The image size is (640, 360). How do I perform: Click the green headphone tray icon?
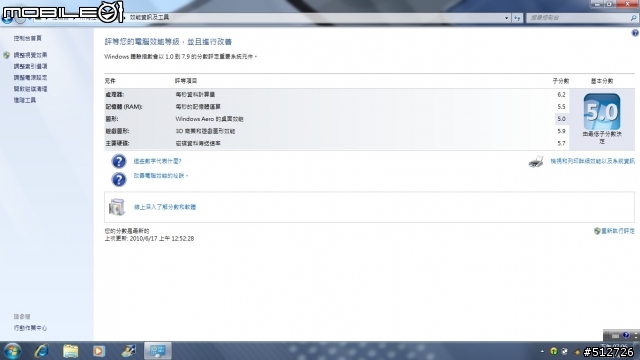tap(554, 351)
